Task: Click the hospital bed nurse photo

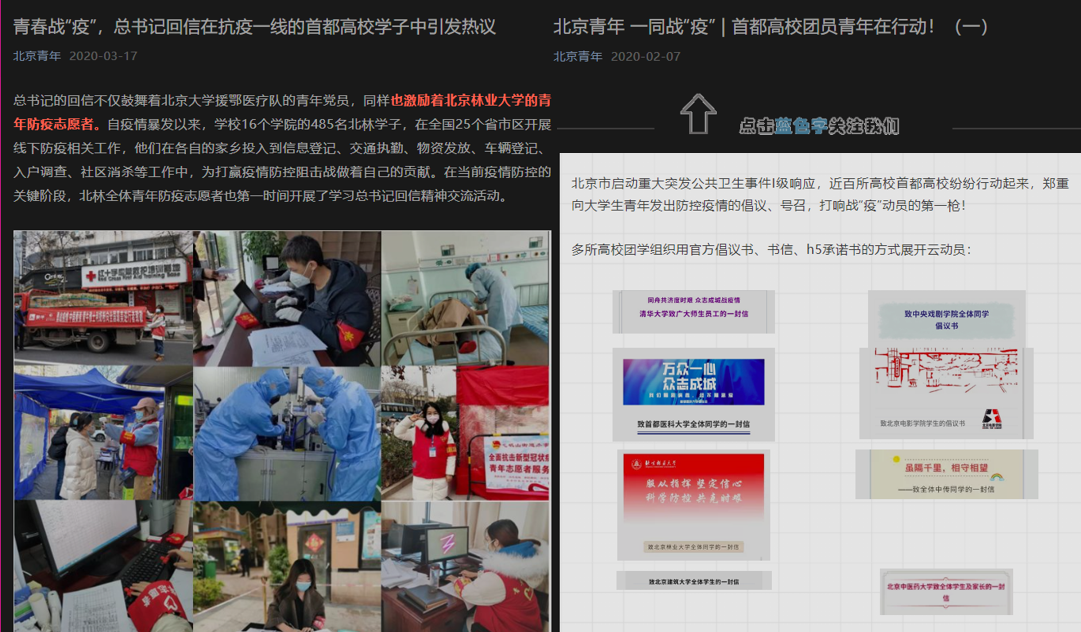Action: pyautogui.click(x=465, y=298)
